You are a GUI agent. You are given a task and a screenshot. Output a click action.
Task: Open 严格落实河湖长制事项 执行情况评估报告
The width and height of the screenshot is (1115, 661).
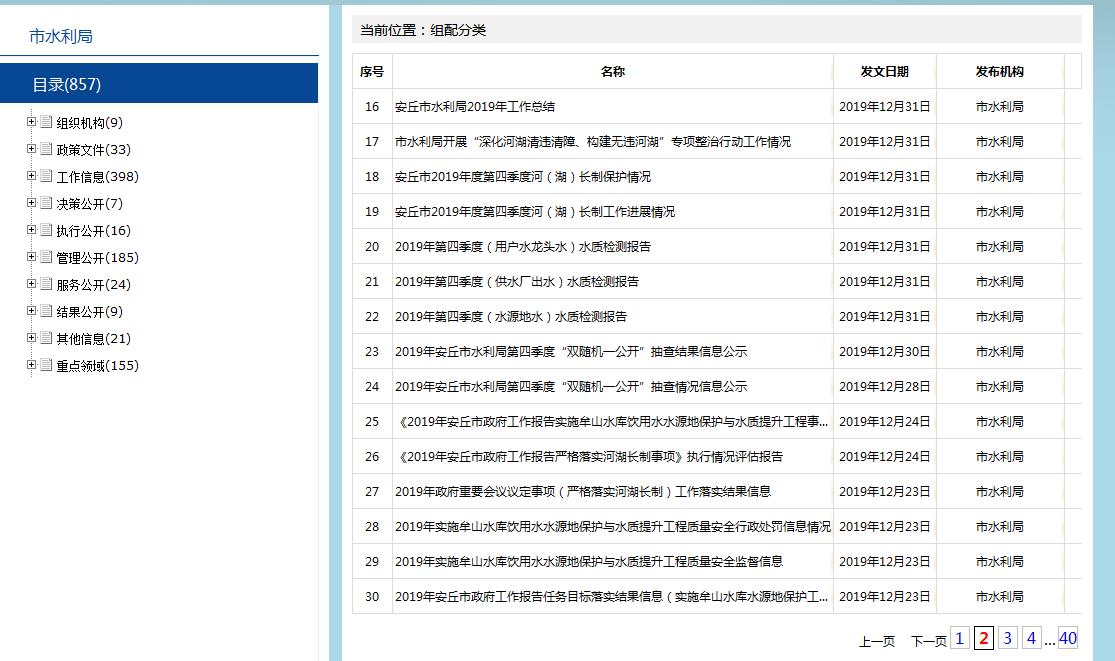[589, 456]
